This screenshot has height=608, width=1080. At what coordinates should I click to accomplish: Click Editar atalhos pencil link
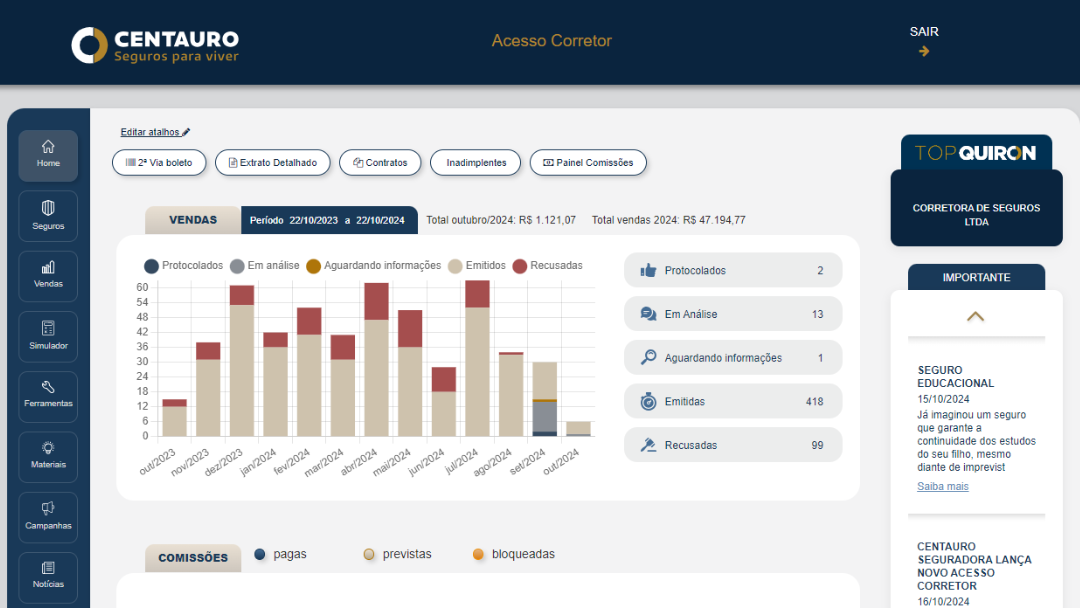click(155, 132)
